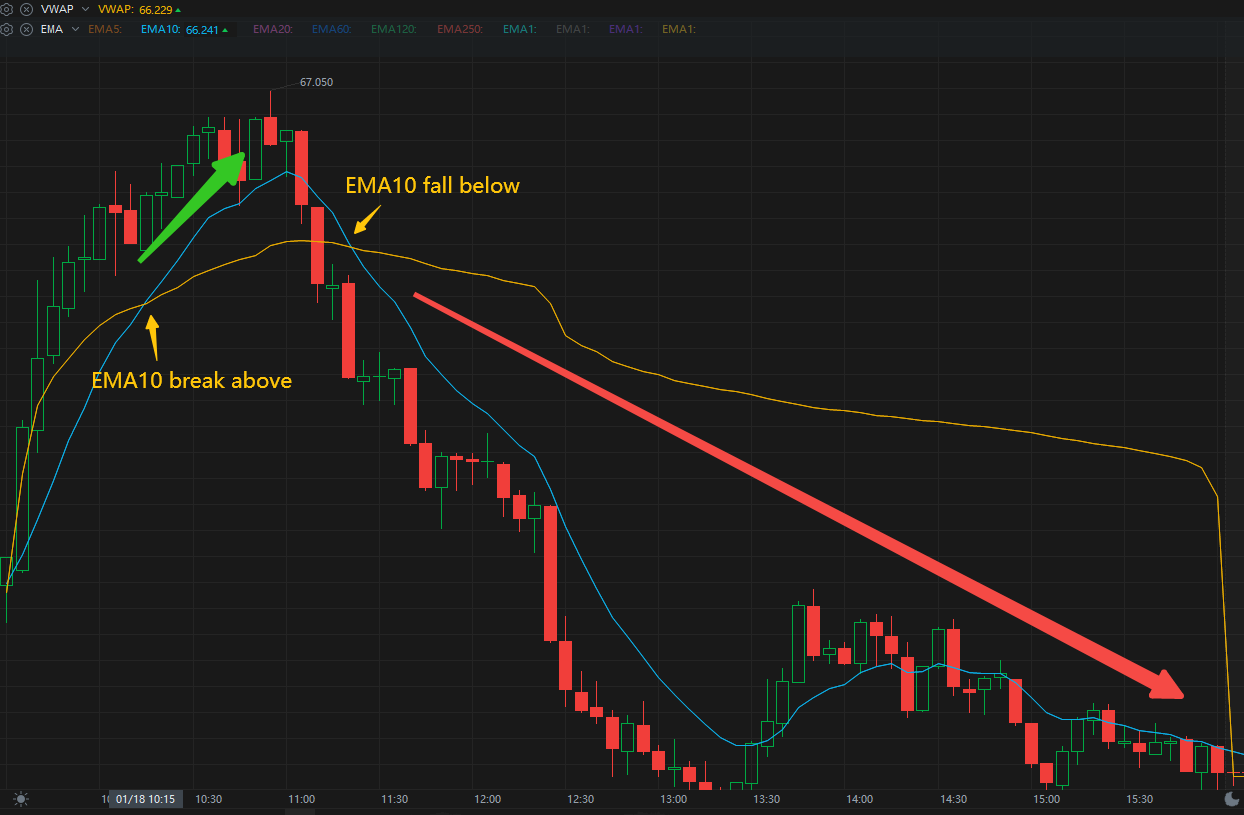This screenshot has height=815, width=1244.
Task: Click the 15:00 time axis label
Action: point(1046,799)
